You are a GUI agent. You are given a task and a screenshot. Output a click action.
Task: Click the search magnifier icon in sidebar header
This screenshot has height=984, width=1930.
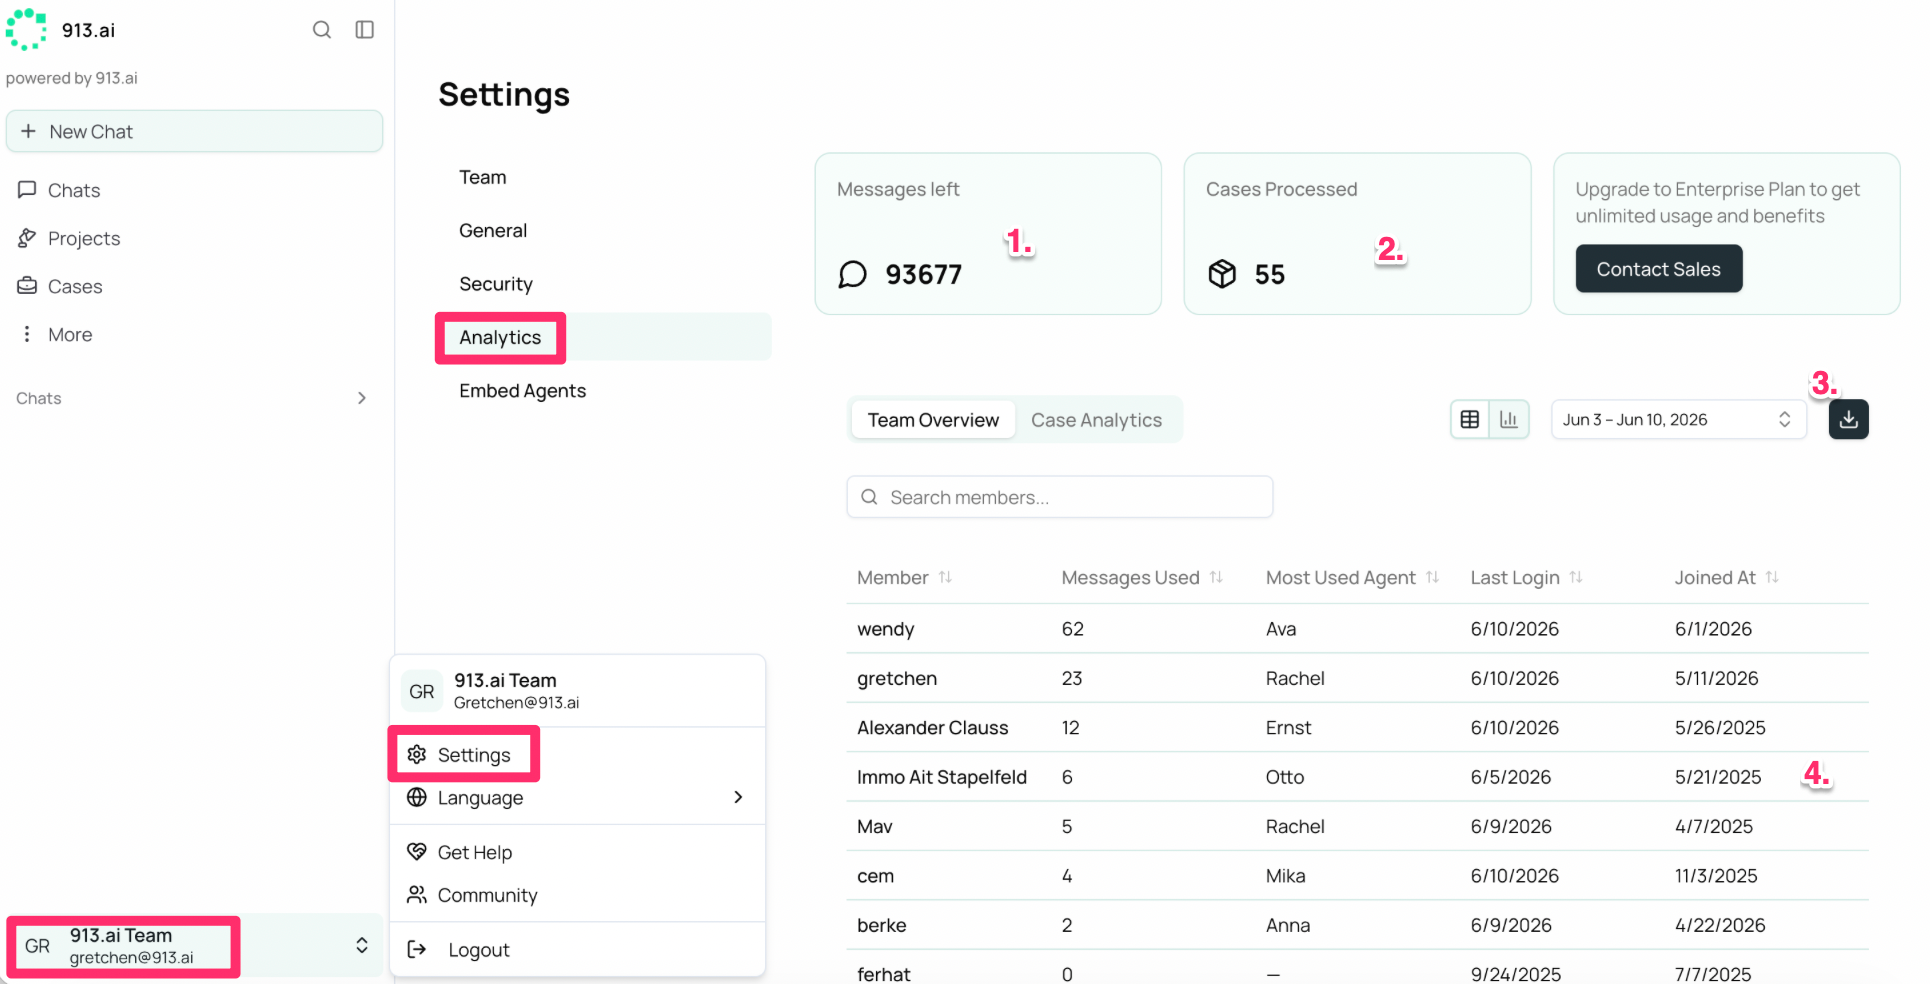pos(322,30)
